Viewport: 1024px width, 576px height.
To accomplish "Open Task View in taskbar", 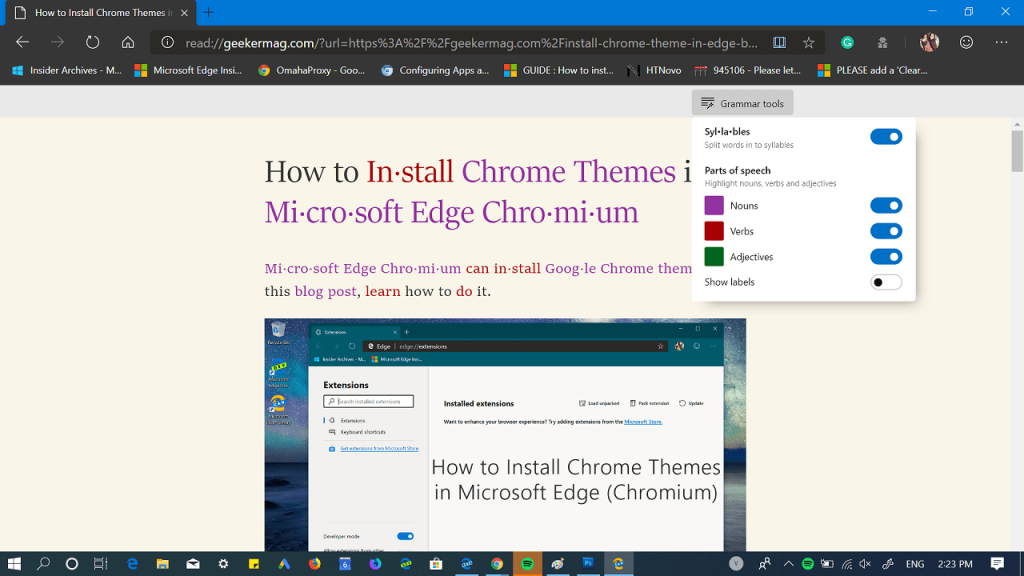I will pyautogui.click(x=101, y=564).
